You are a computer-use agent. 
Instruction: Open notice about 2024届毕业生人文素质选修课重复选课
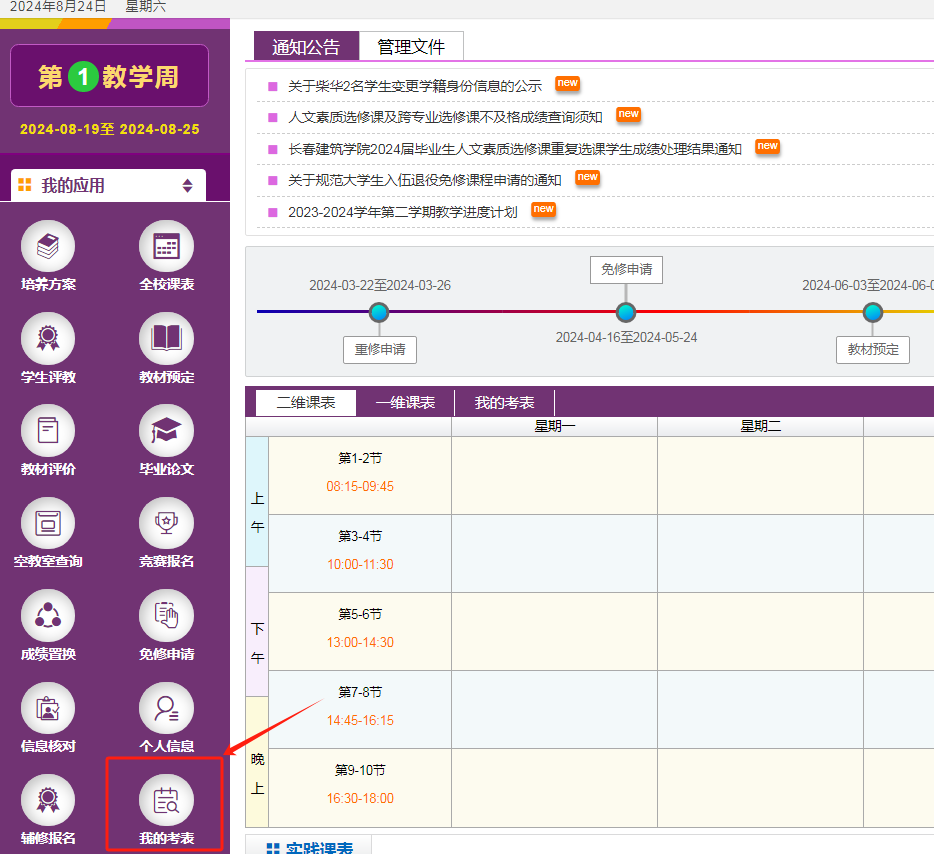pyautogui.click(x=515, y=149)
